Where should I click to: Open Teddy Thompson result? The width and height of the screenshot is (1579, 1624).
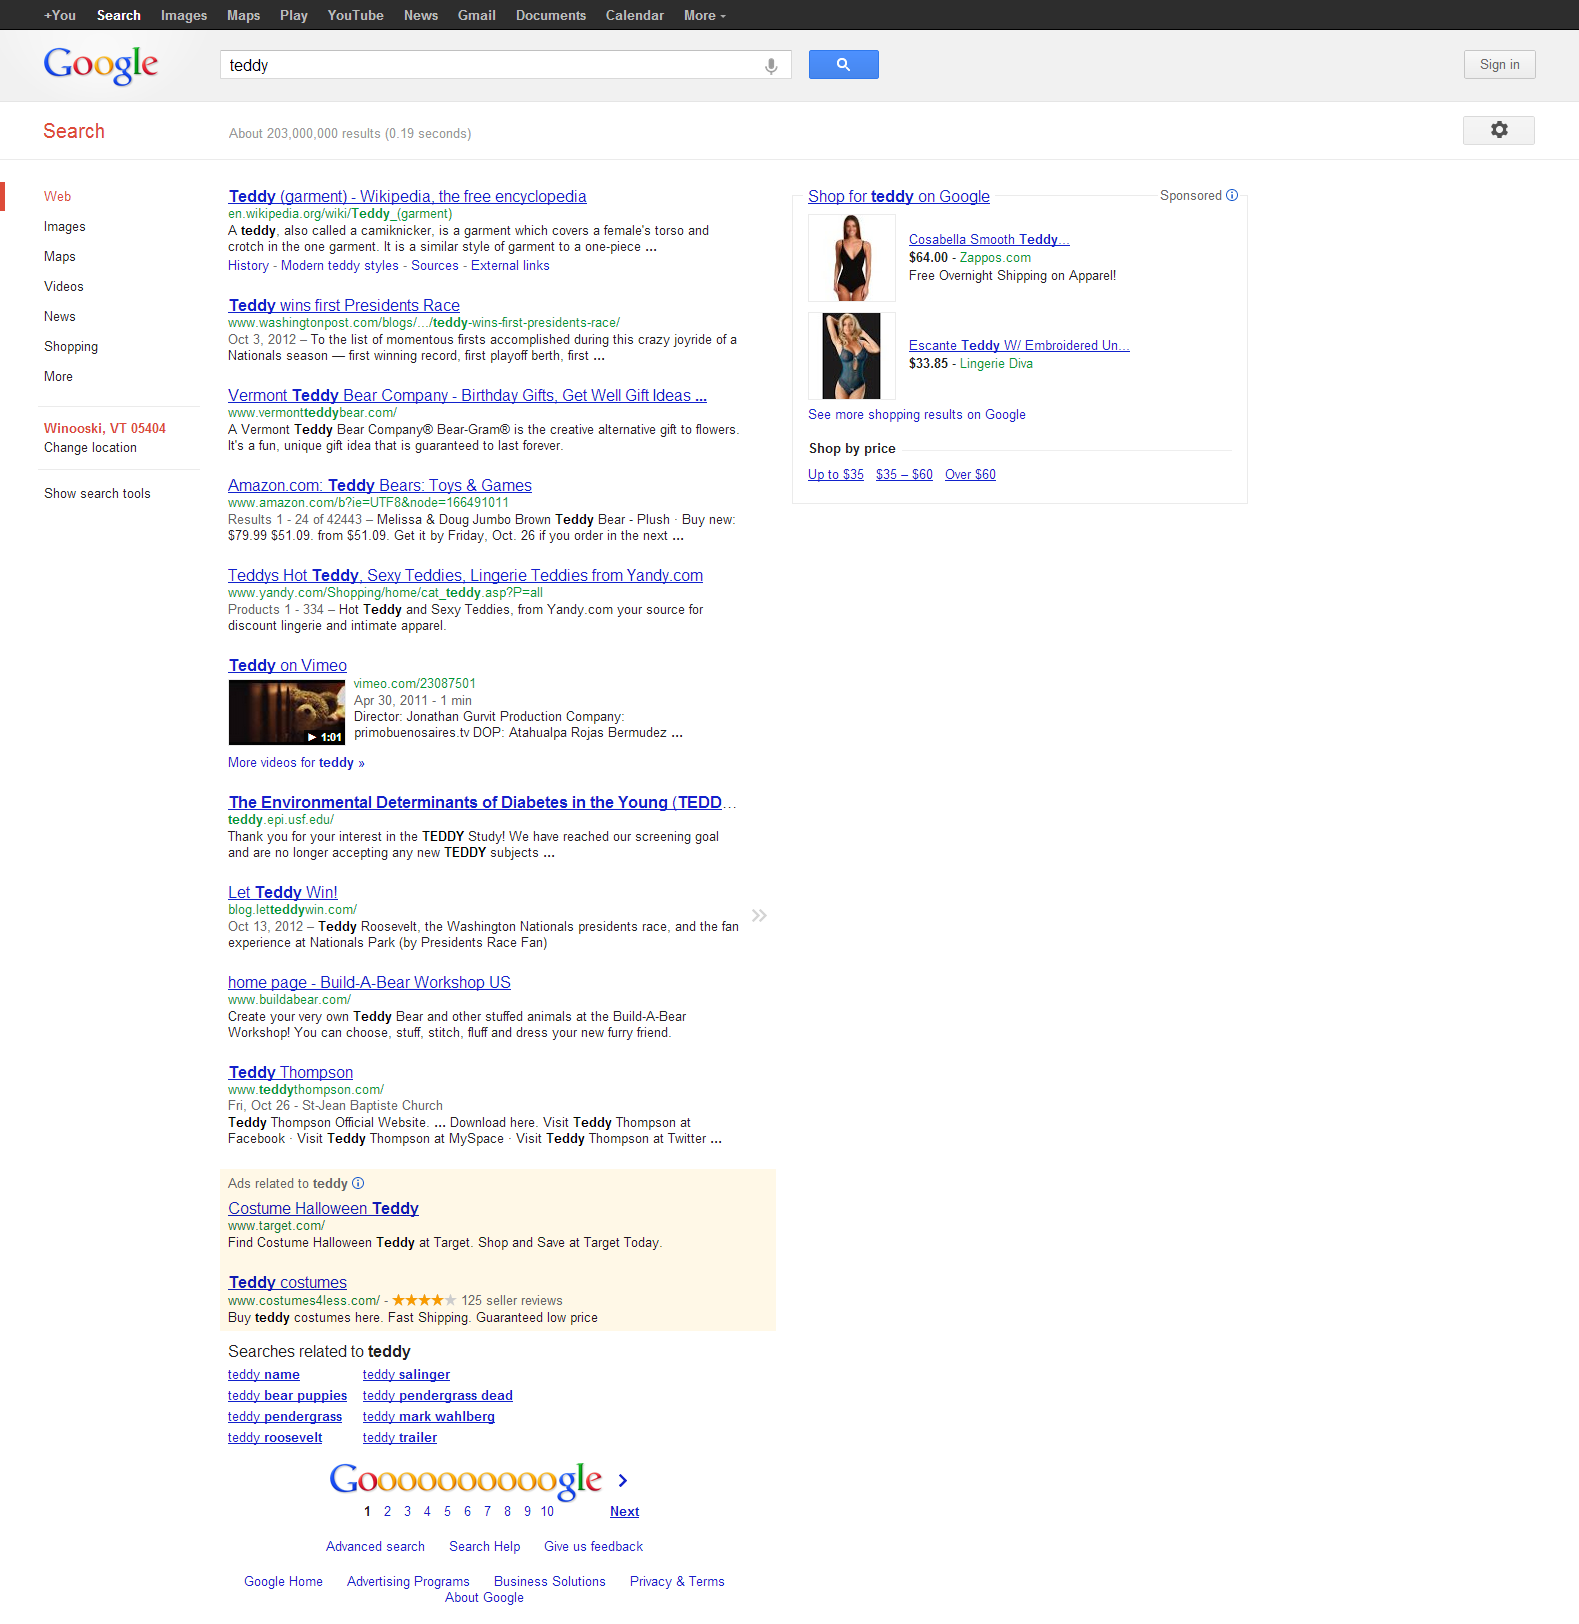[x=290, y=1072]
